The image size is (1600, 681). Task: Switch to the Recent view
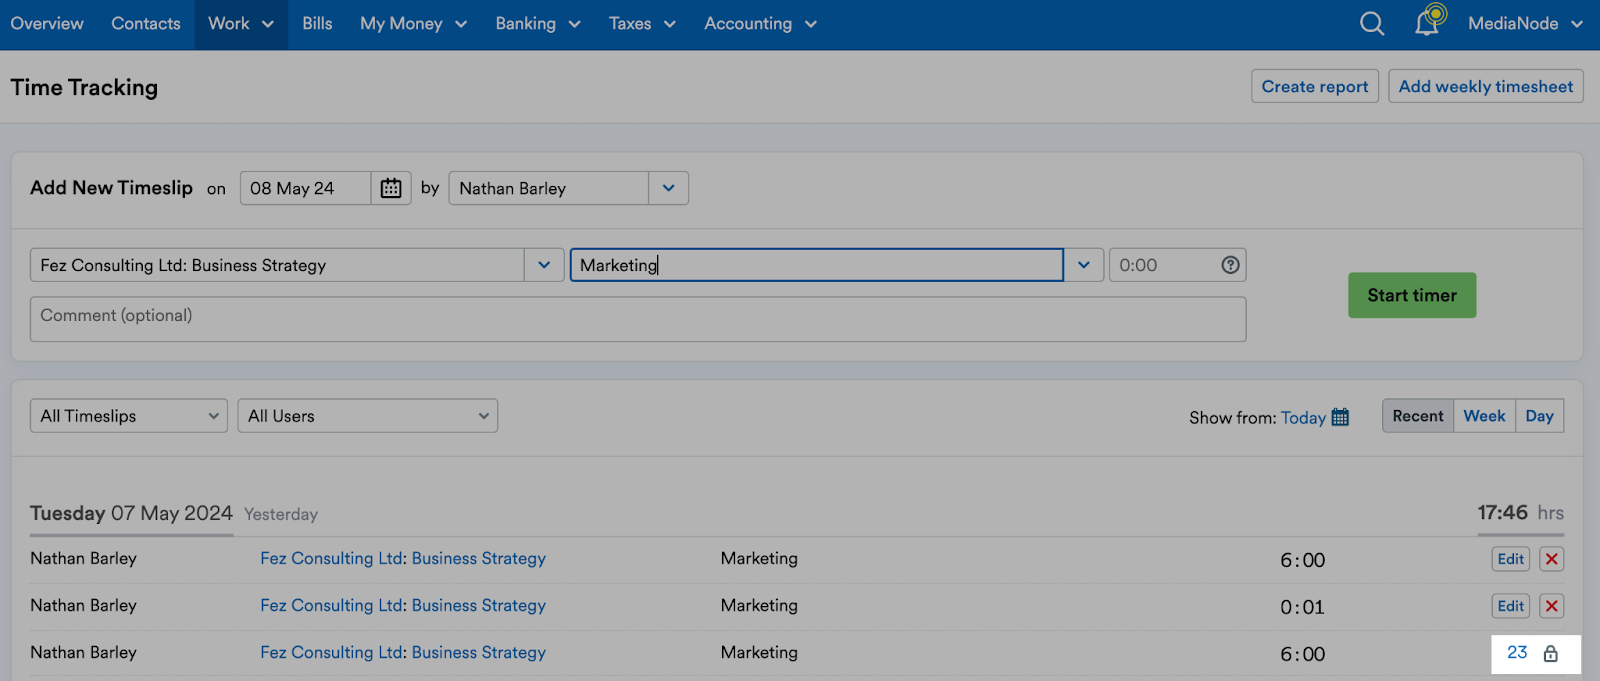click(1418, 416)
